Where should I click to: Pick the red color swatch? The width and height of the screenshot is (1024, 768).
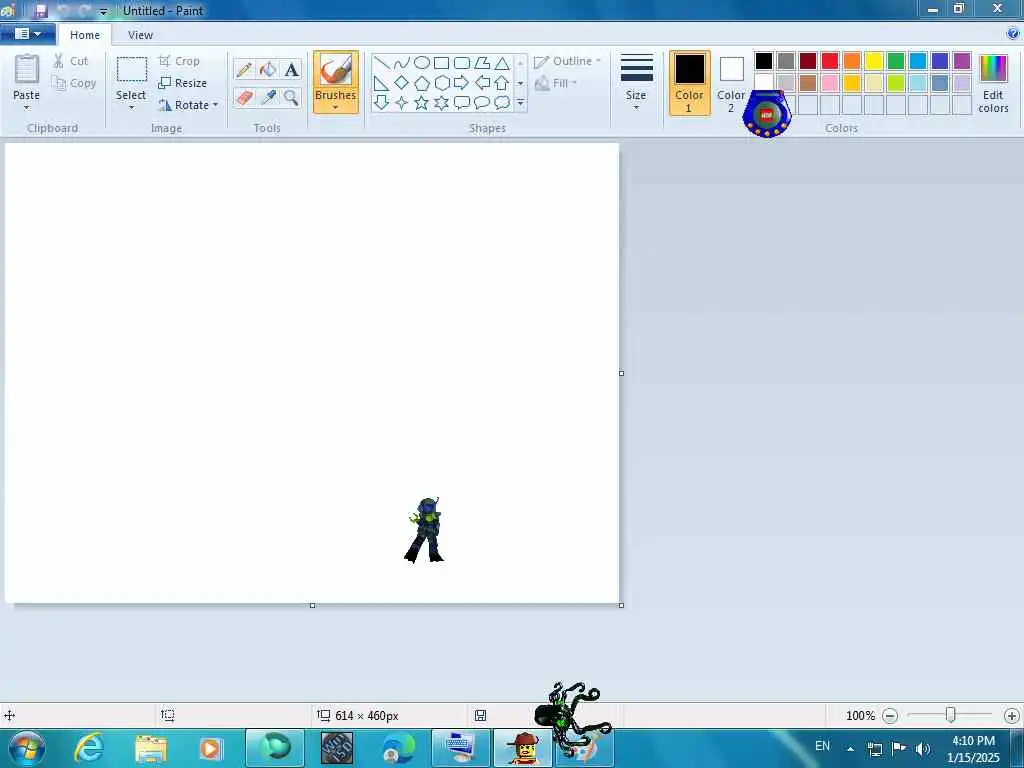[x=830, y=61]
